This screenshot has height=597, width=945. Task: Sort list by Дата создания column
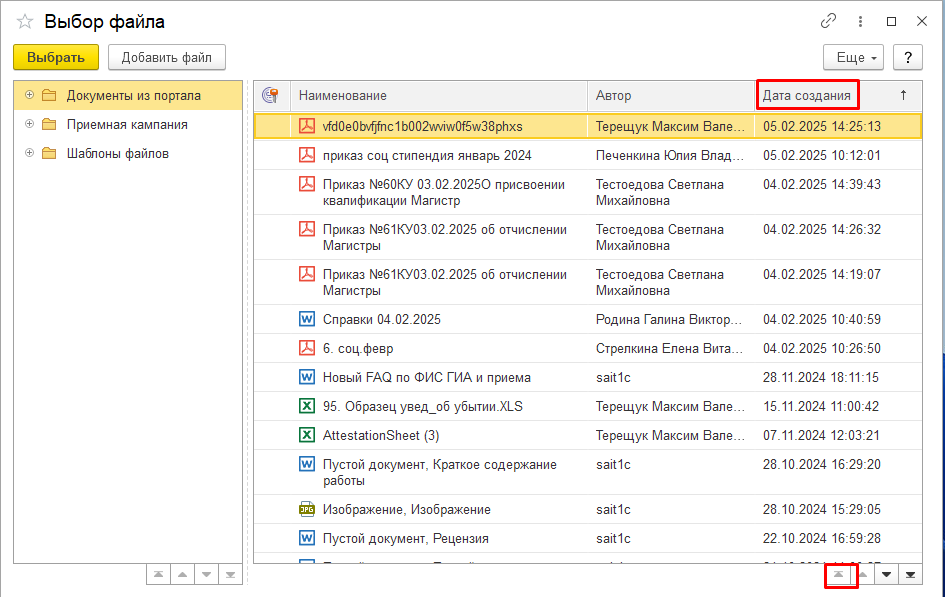807,95
